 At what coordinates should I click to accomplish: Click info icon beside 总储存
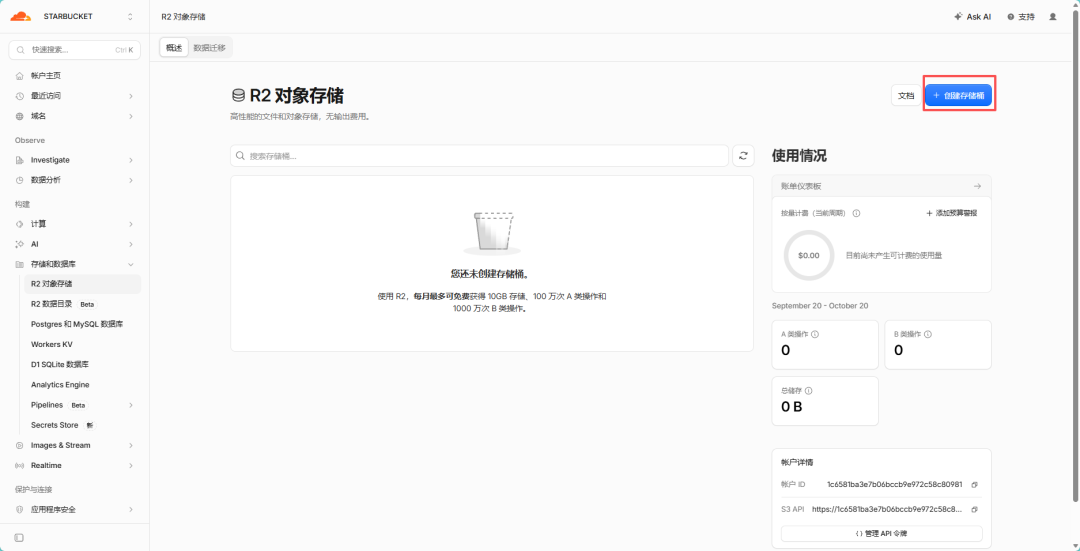coord(808,391)
